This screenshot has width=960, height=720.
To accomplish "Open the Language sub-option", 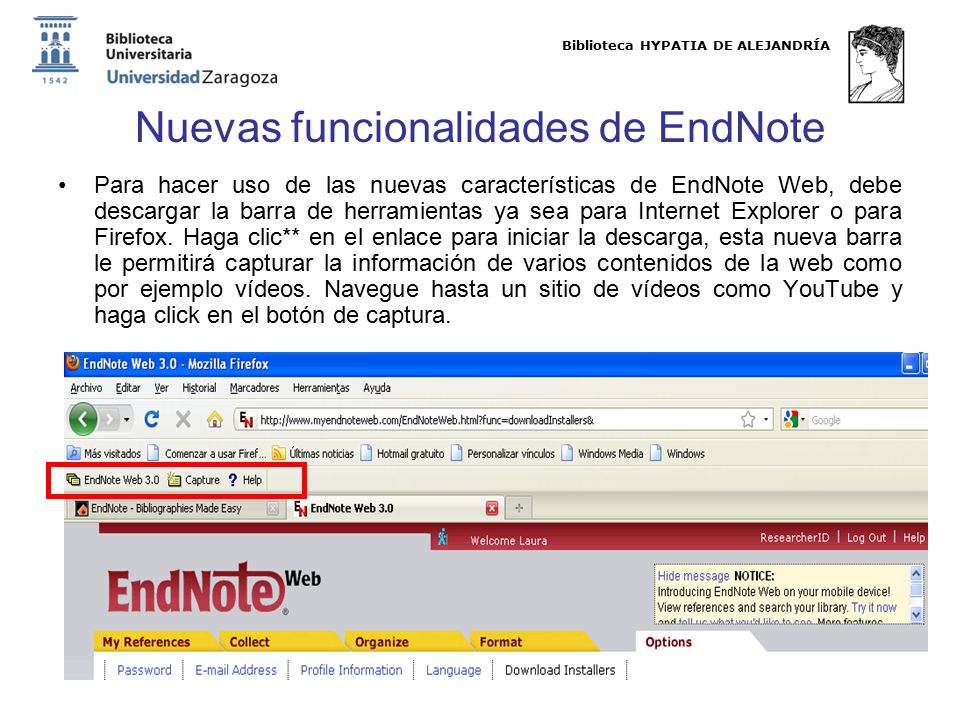I will point(453,670).
